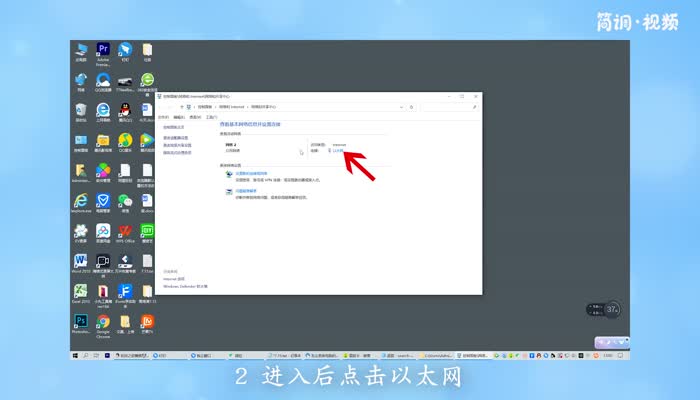Open 'Media streaming options' sidebar link
The height and width of the screenshot is (400, 700).
coord(177,153)
